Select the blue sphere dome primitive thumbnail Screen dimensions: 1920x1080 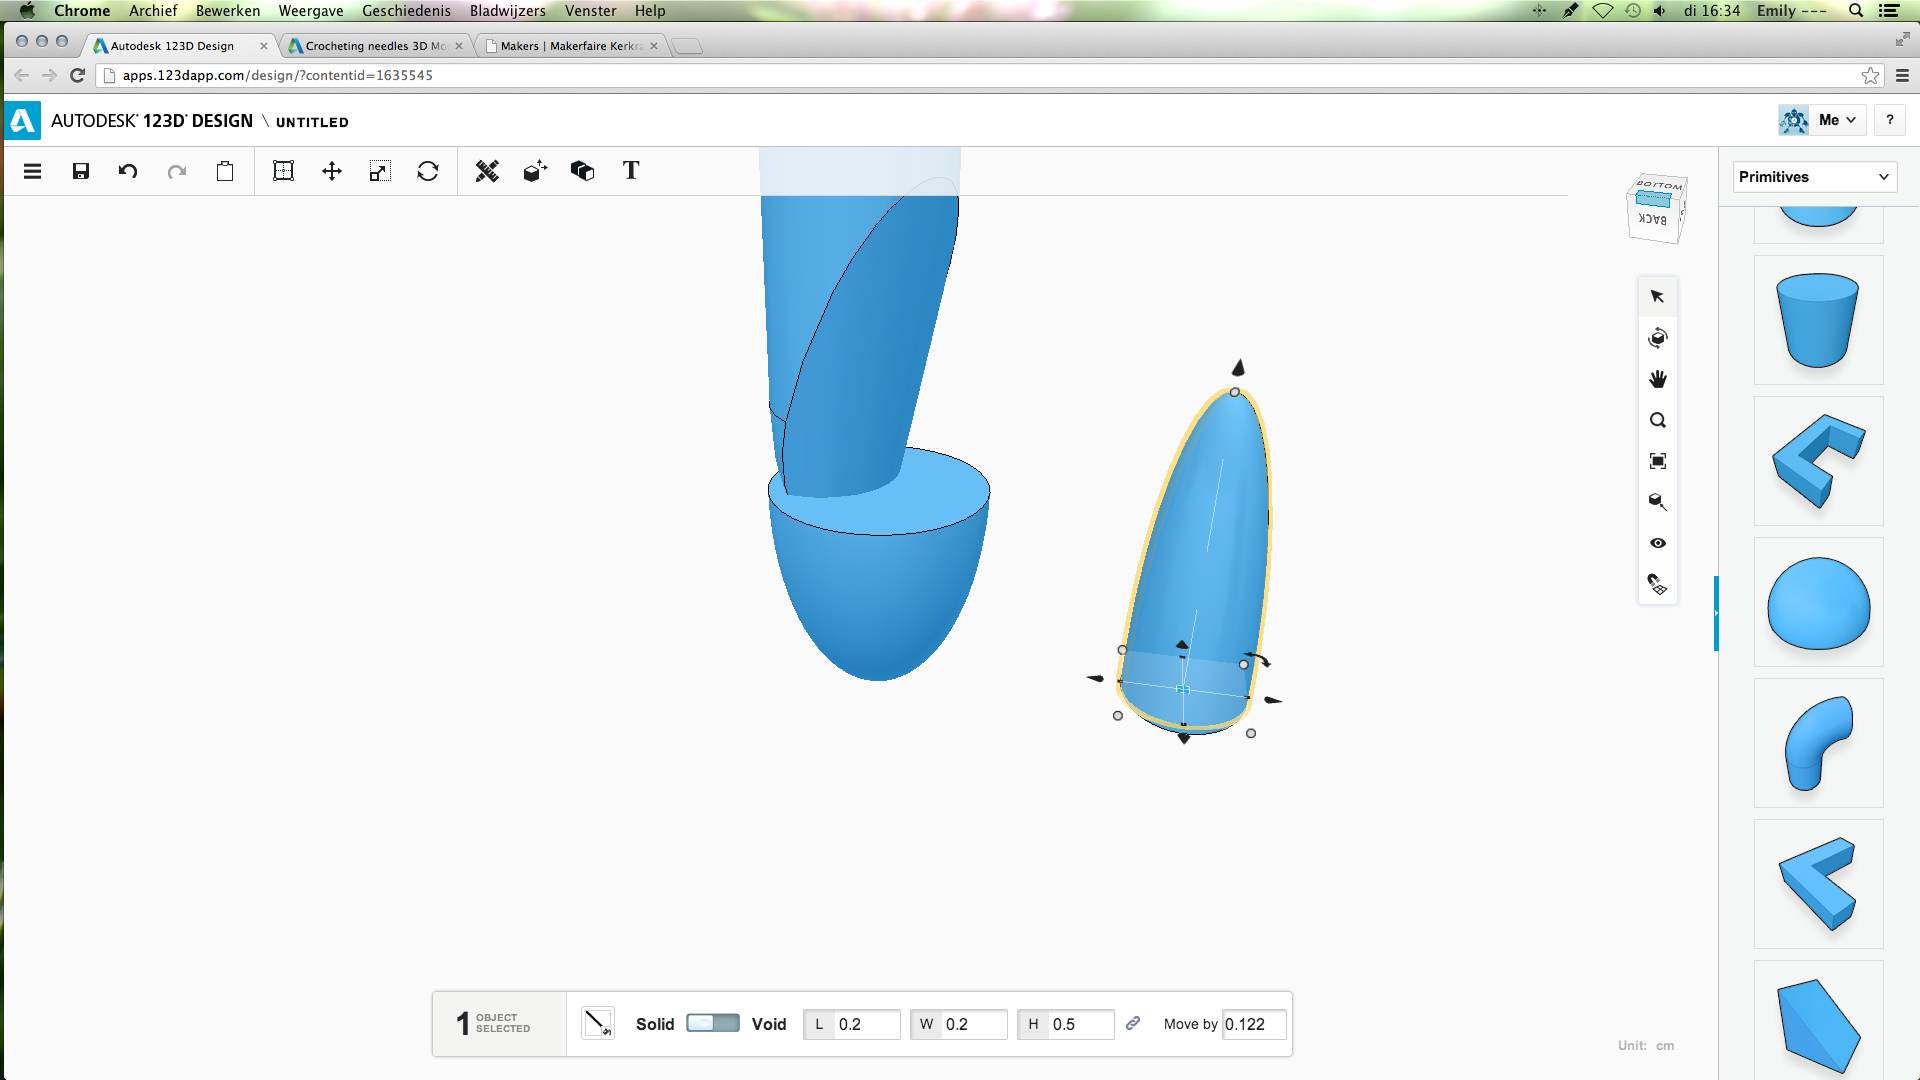pyautogui.click(x=1818, y=602)
